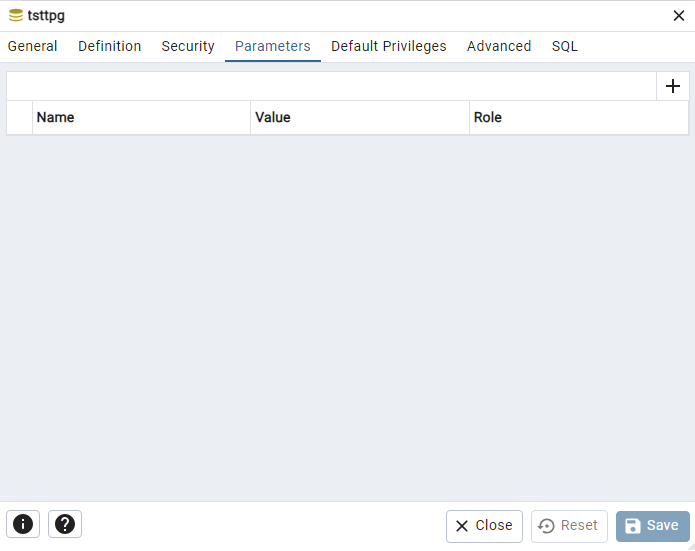Click the tsttpg dialog title
Image resolution: width=695 pixels, height=551 pixels.
click(46, 16)
